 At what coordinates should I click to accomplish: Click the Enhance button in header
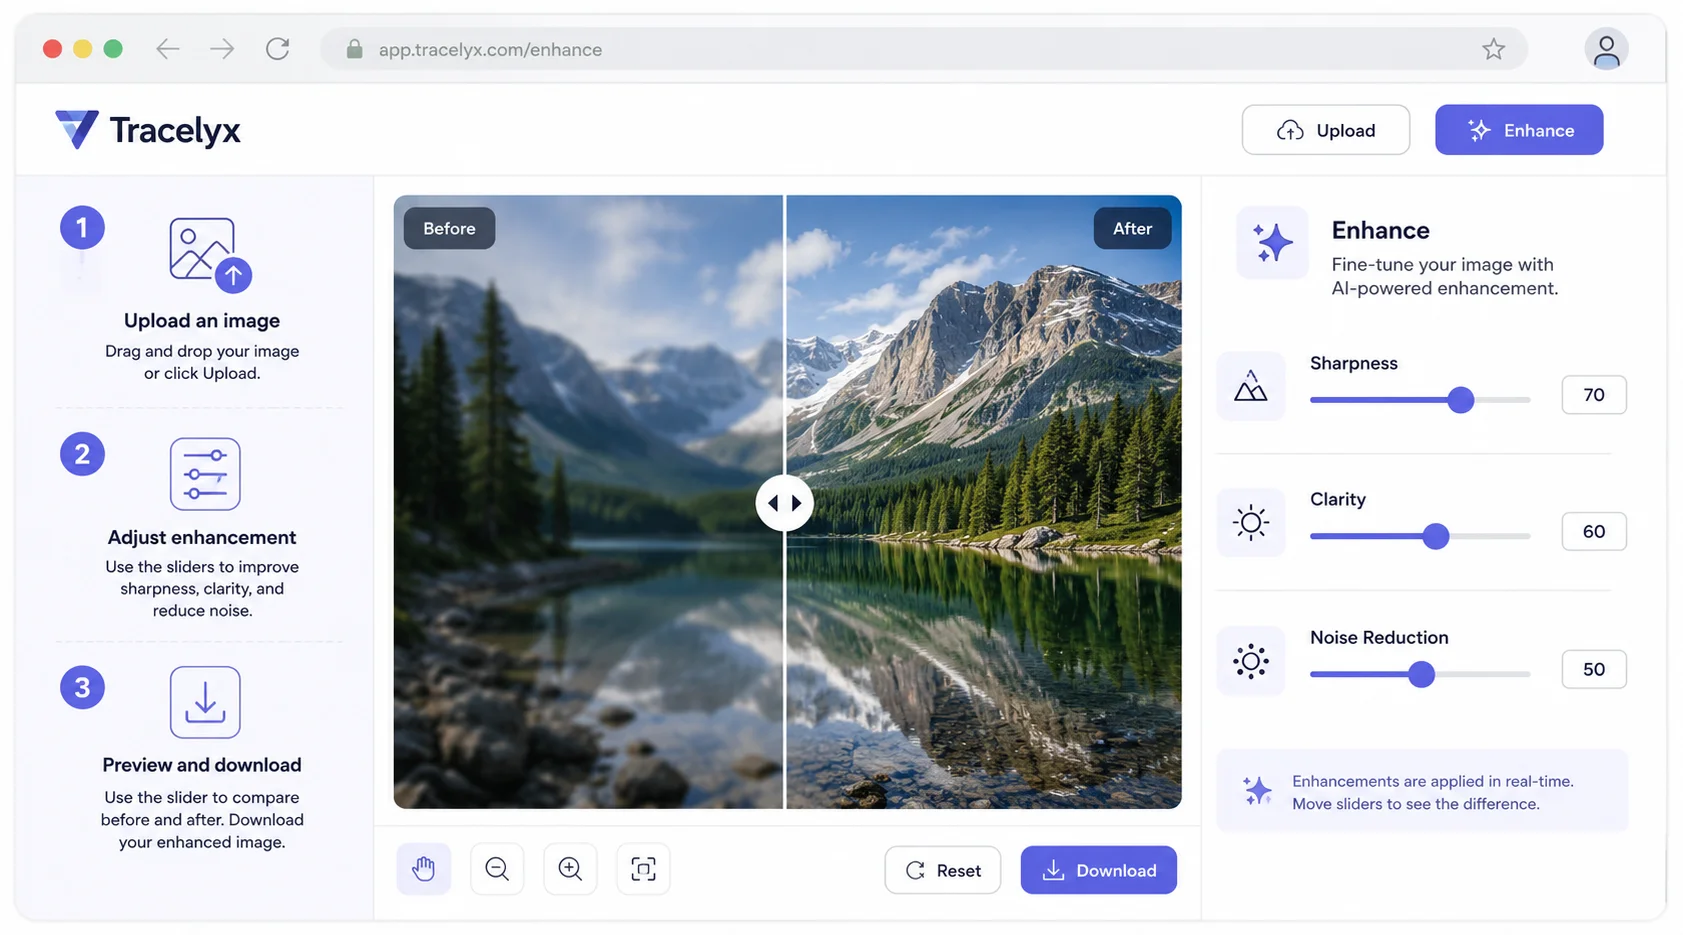point(1519,130)
